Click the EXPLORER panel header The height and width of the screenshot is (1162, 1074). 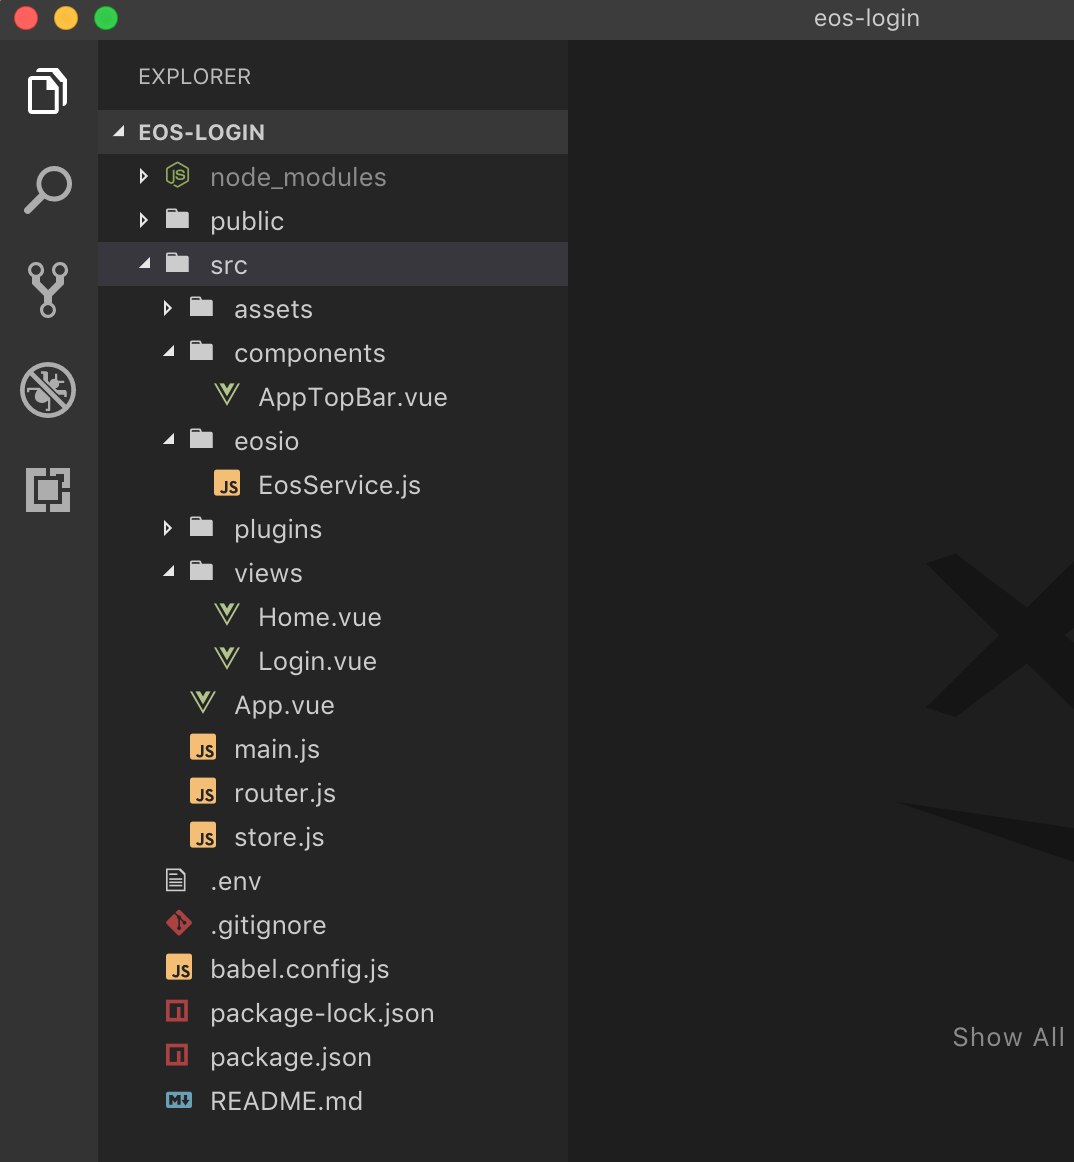(195, 76)
